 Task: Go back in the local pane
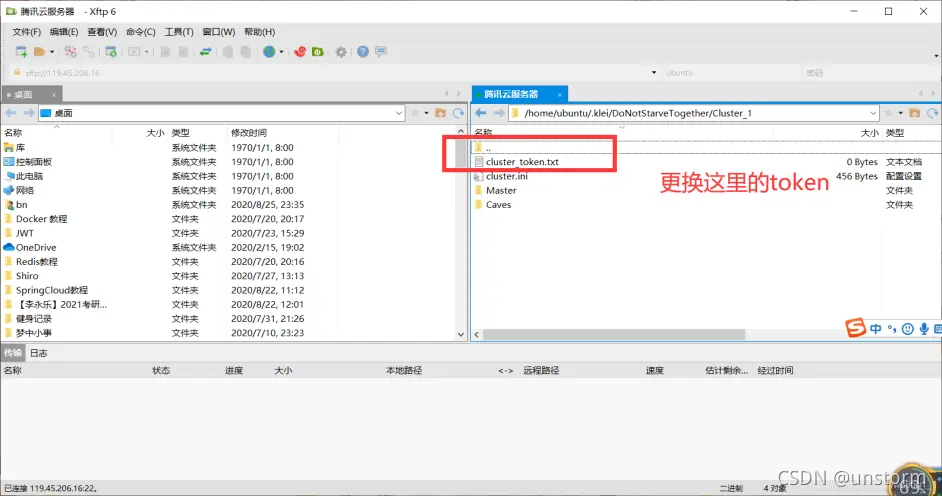10,113
